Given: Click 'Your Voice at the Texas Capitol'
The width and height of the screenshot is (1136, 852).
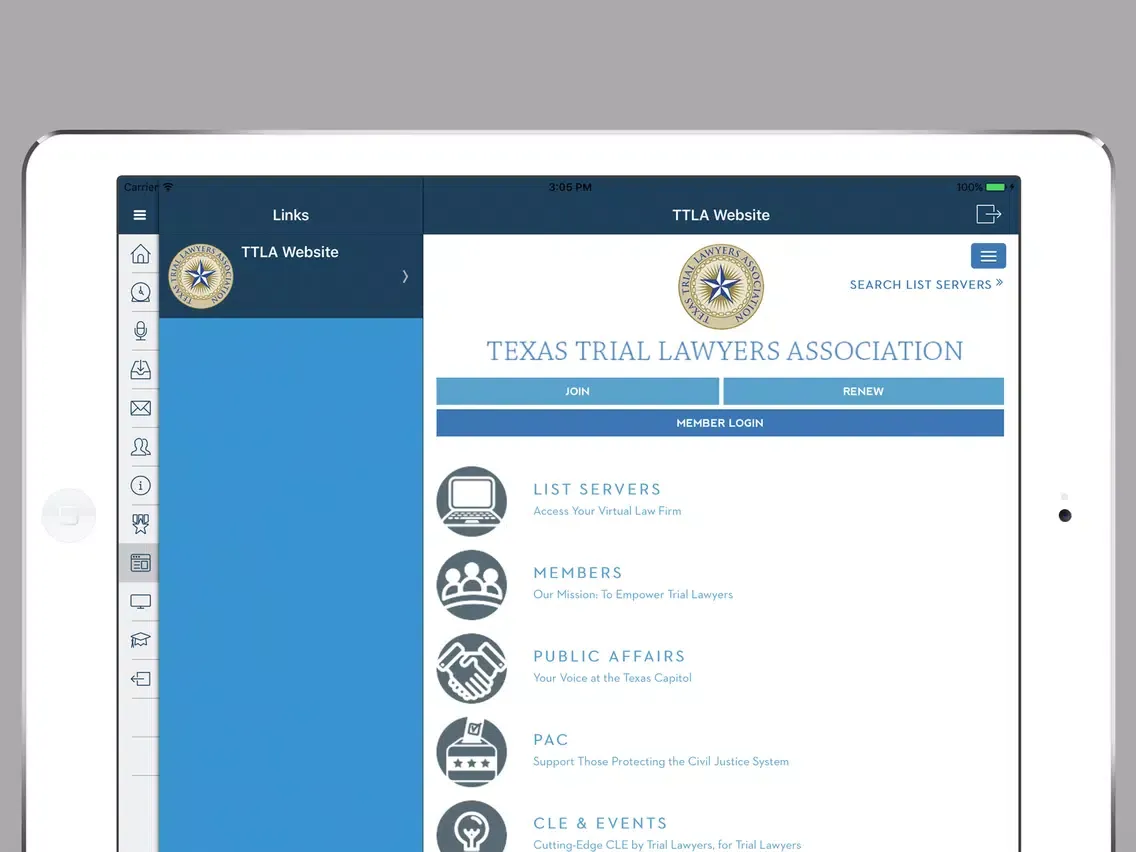Looking at the screenshot, I should click(612, 677).
